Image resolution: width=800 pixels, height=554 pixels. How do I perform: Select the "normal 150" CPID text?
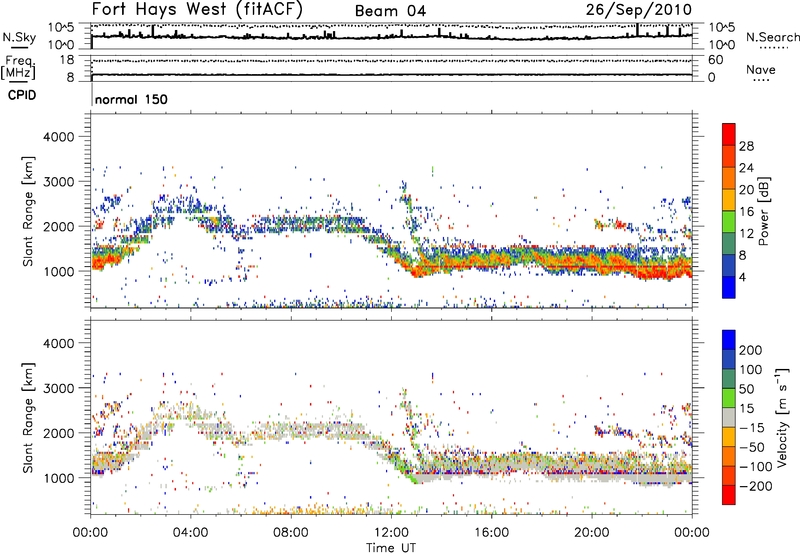131,99
